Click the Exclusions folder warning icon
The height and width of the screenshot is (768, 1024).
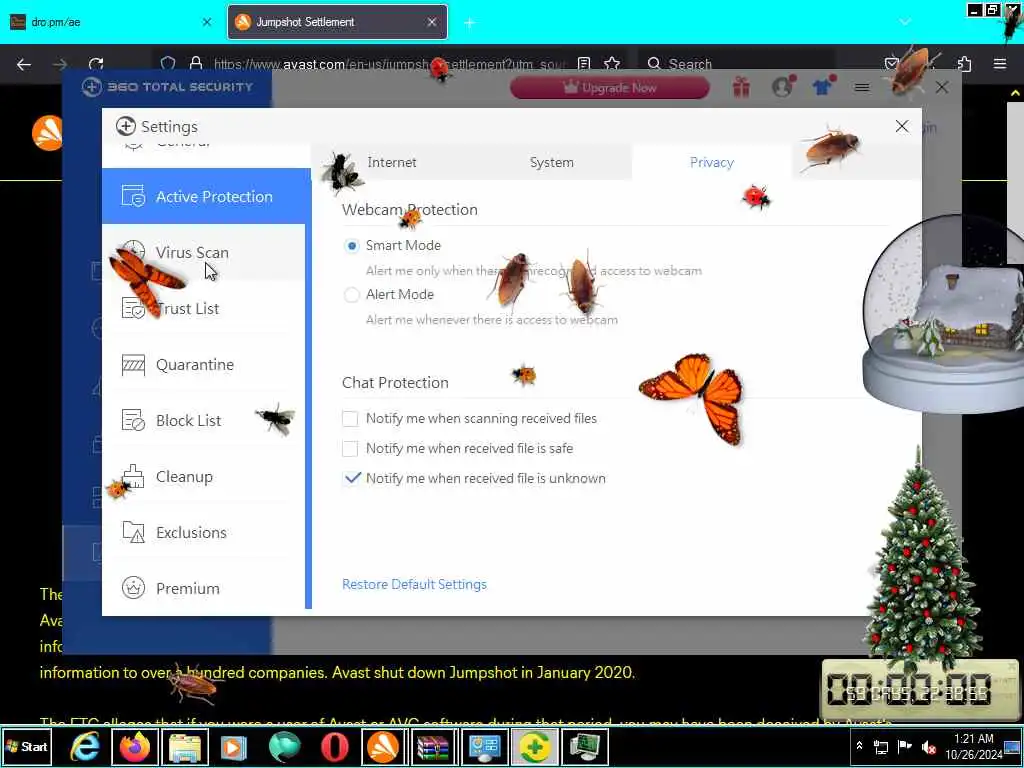(x=133, y=532)
